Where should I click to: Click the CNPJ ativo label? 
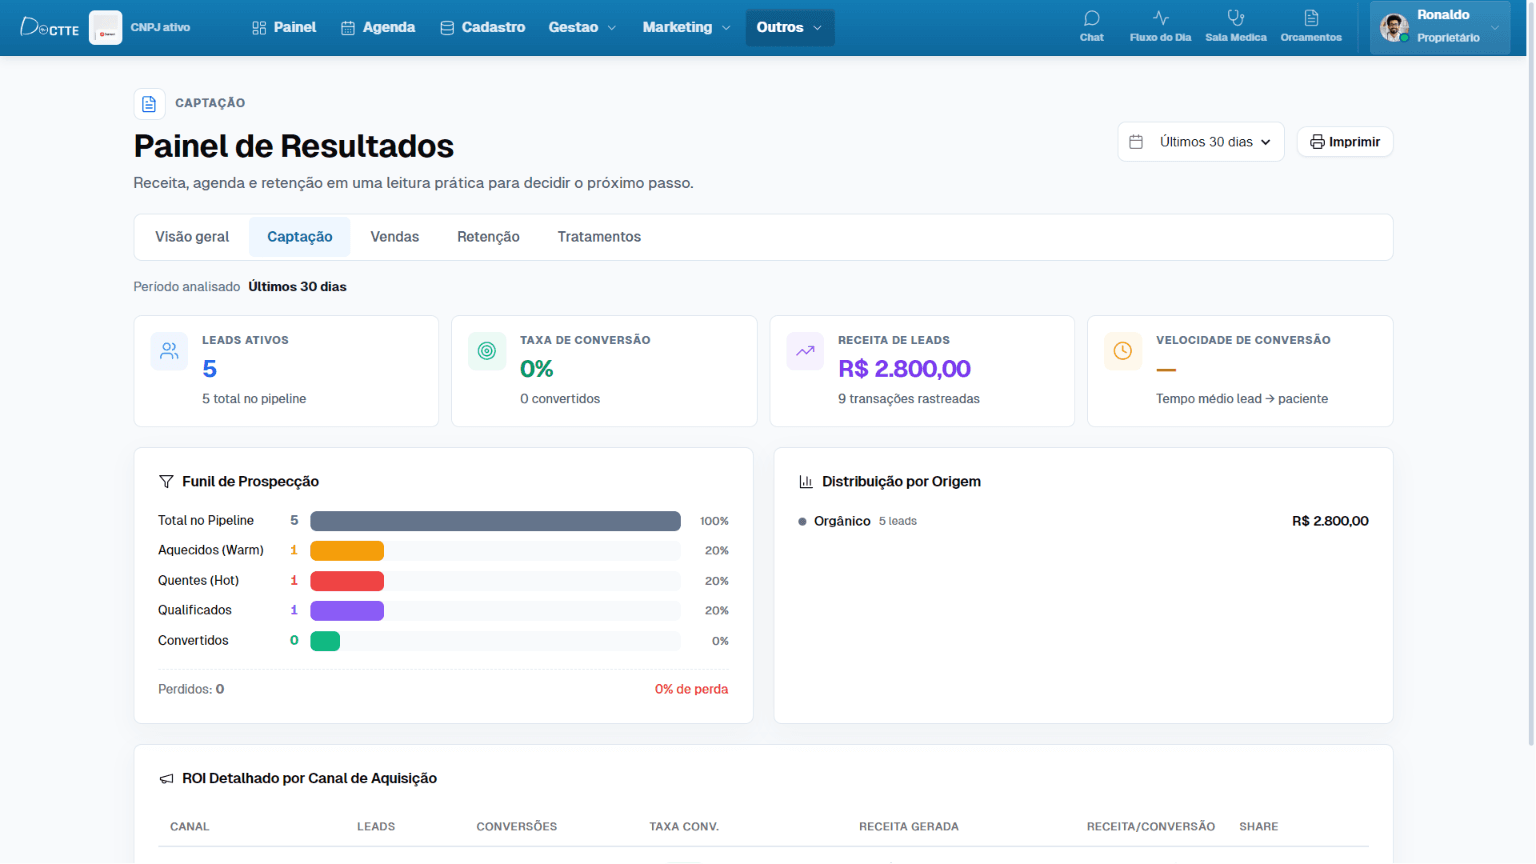pyautogui.click(x=160, y=27)
